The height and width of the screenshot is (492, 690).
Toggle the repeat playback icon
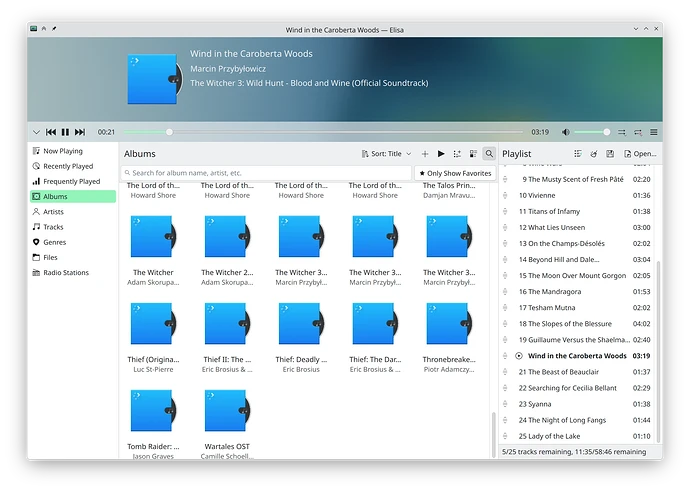click(638, 132)
